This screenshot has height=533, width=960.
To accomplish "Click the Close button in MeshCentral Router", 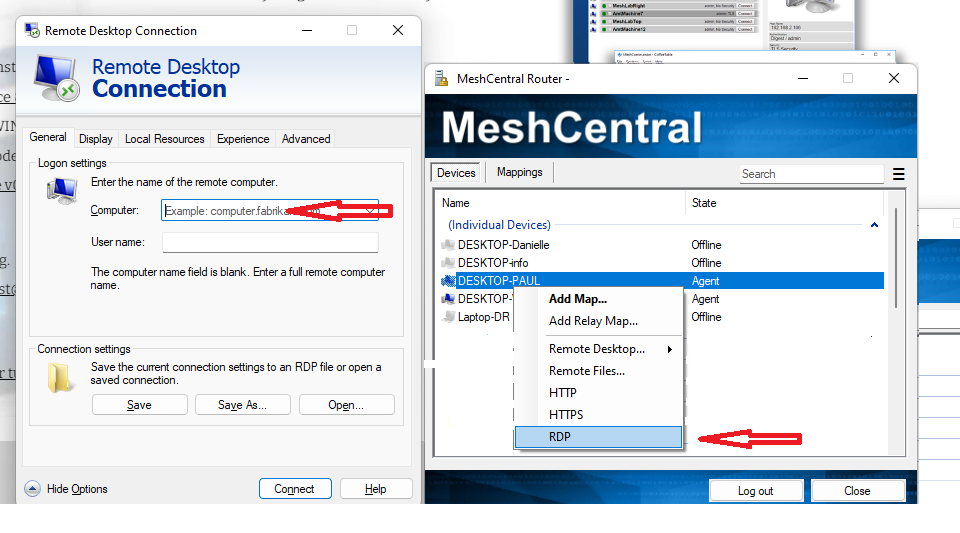I will (858, 491).
